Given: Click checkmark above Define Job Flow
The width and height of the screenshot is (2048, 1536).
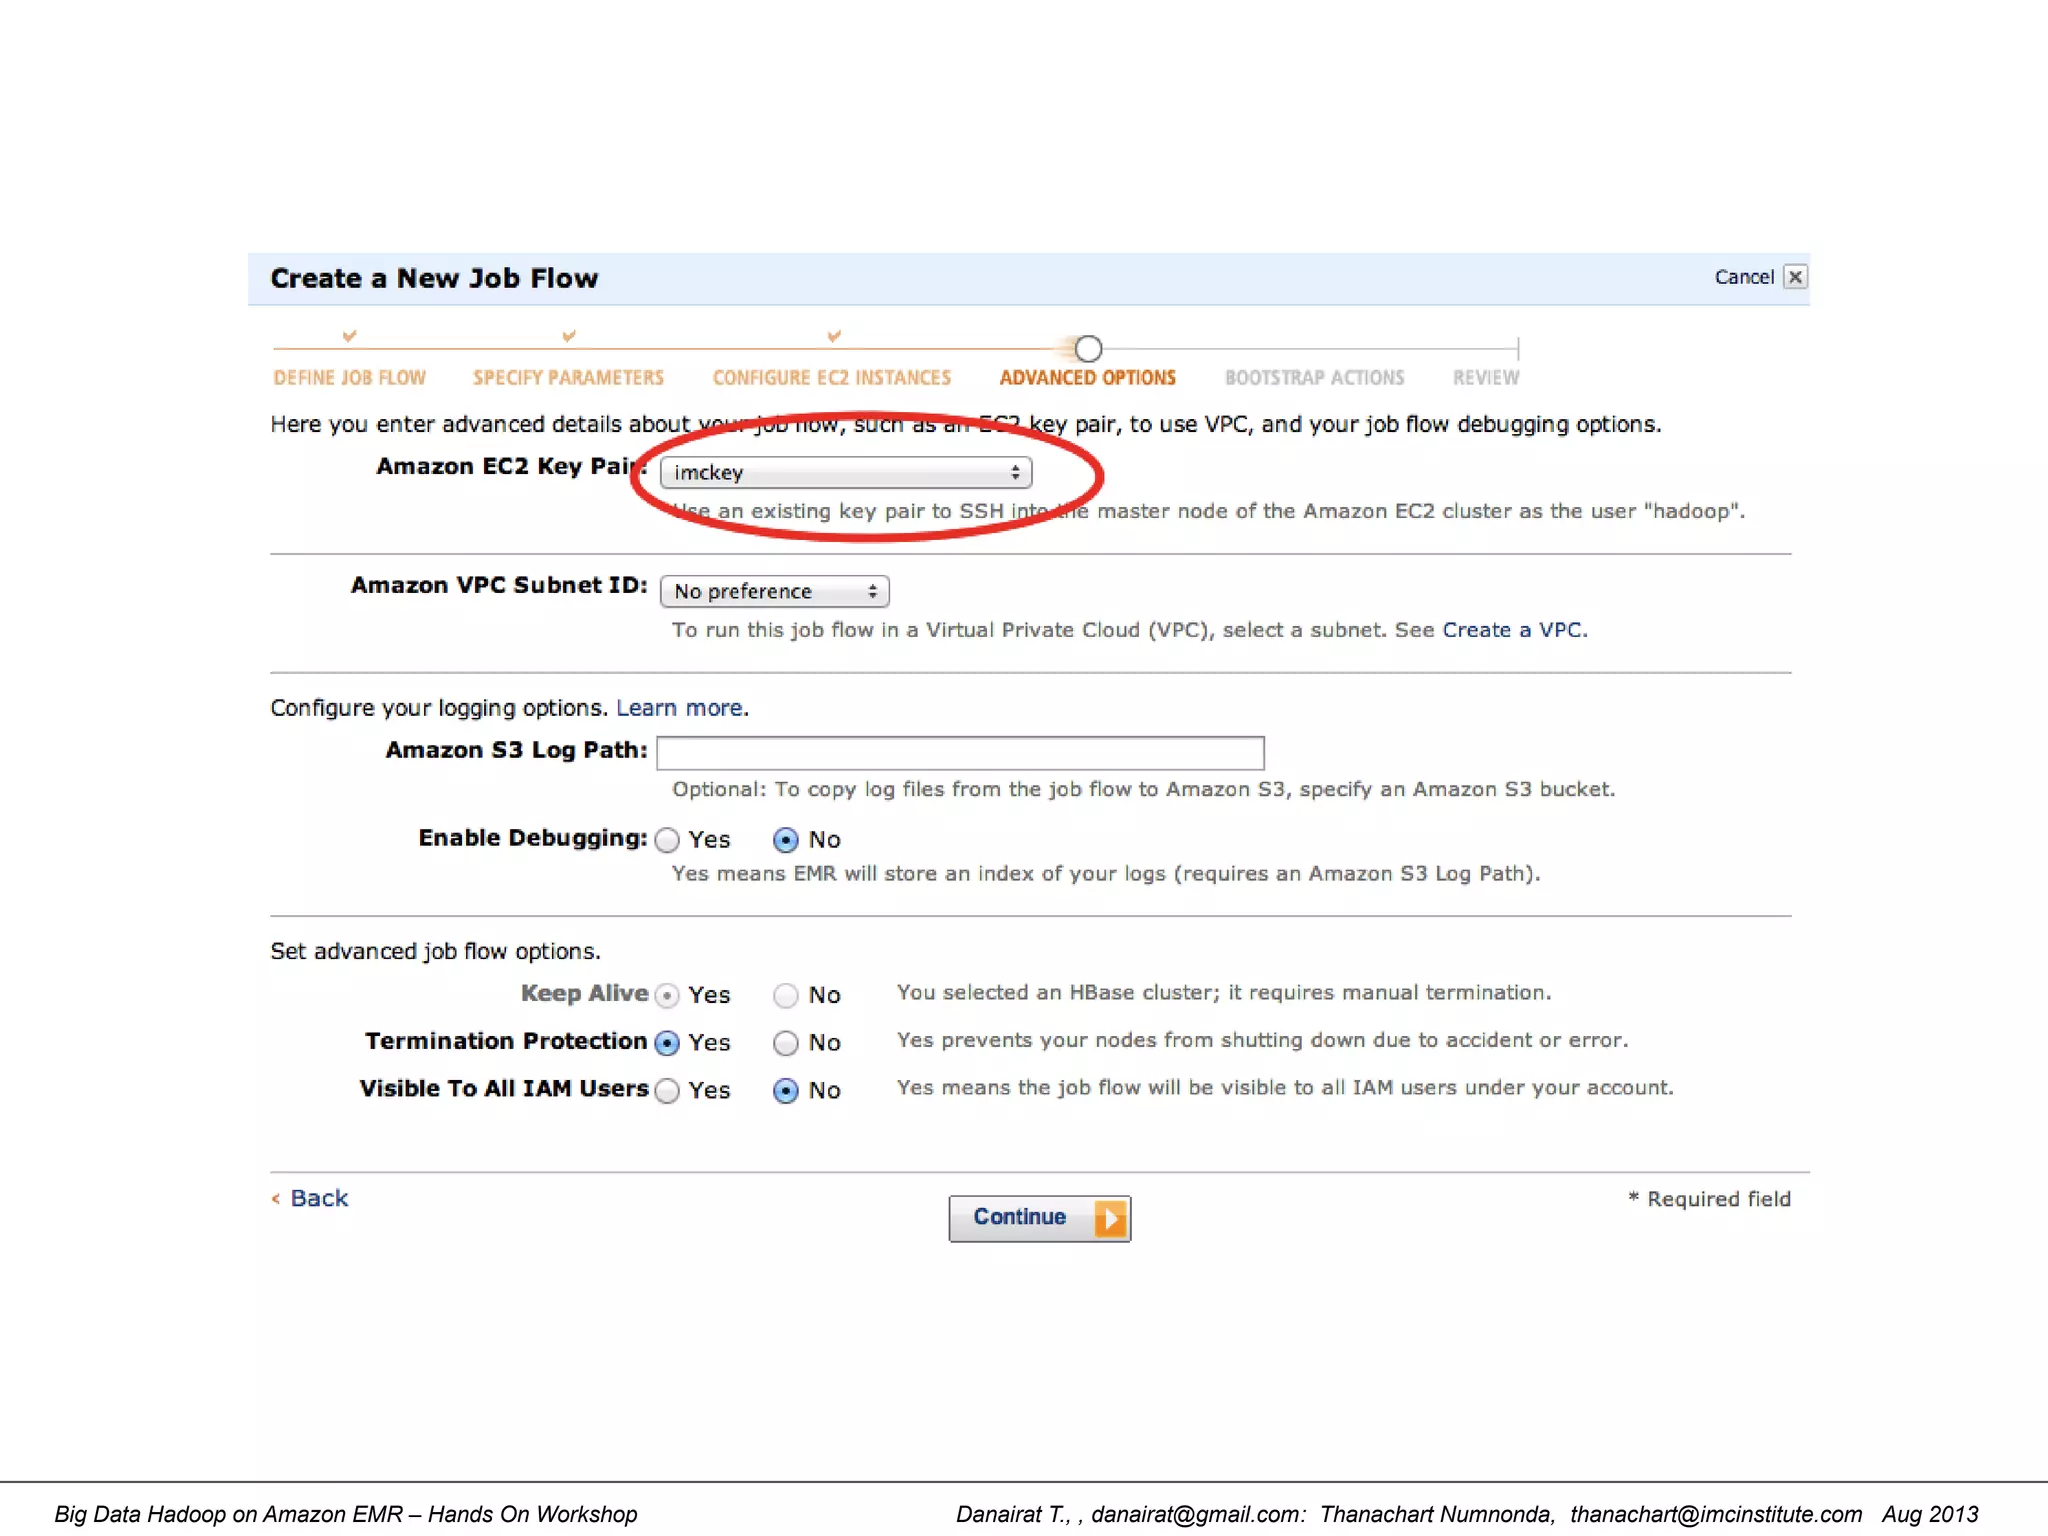Looking at the screenshot, I should point(349,336).
